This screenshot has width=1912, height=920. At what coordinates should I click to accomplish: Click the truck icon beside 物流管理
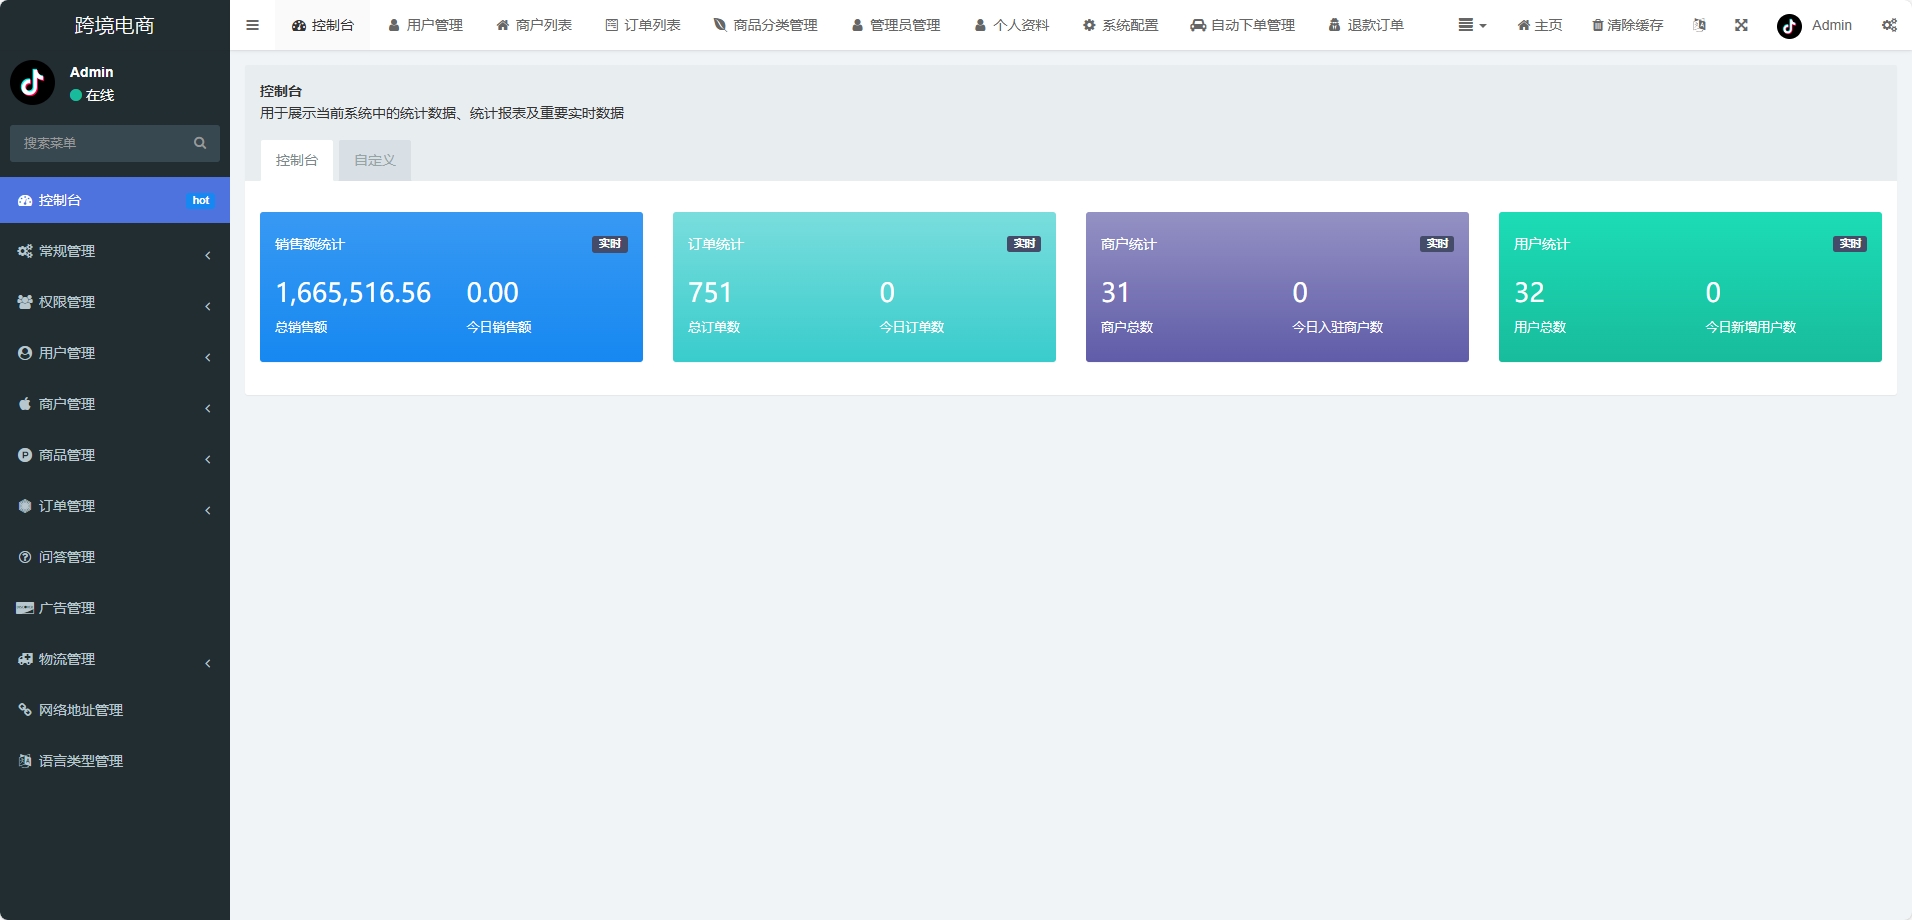pos(25,659)
